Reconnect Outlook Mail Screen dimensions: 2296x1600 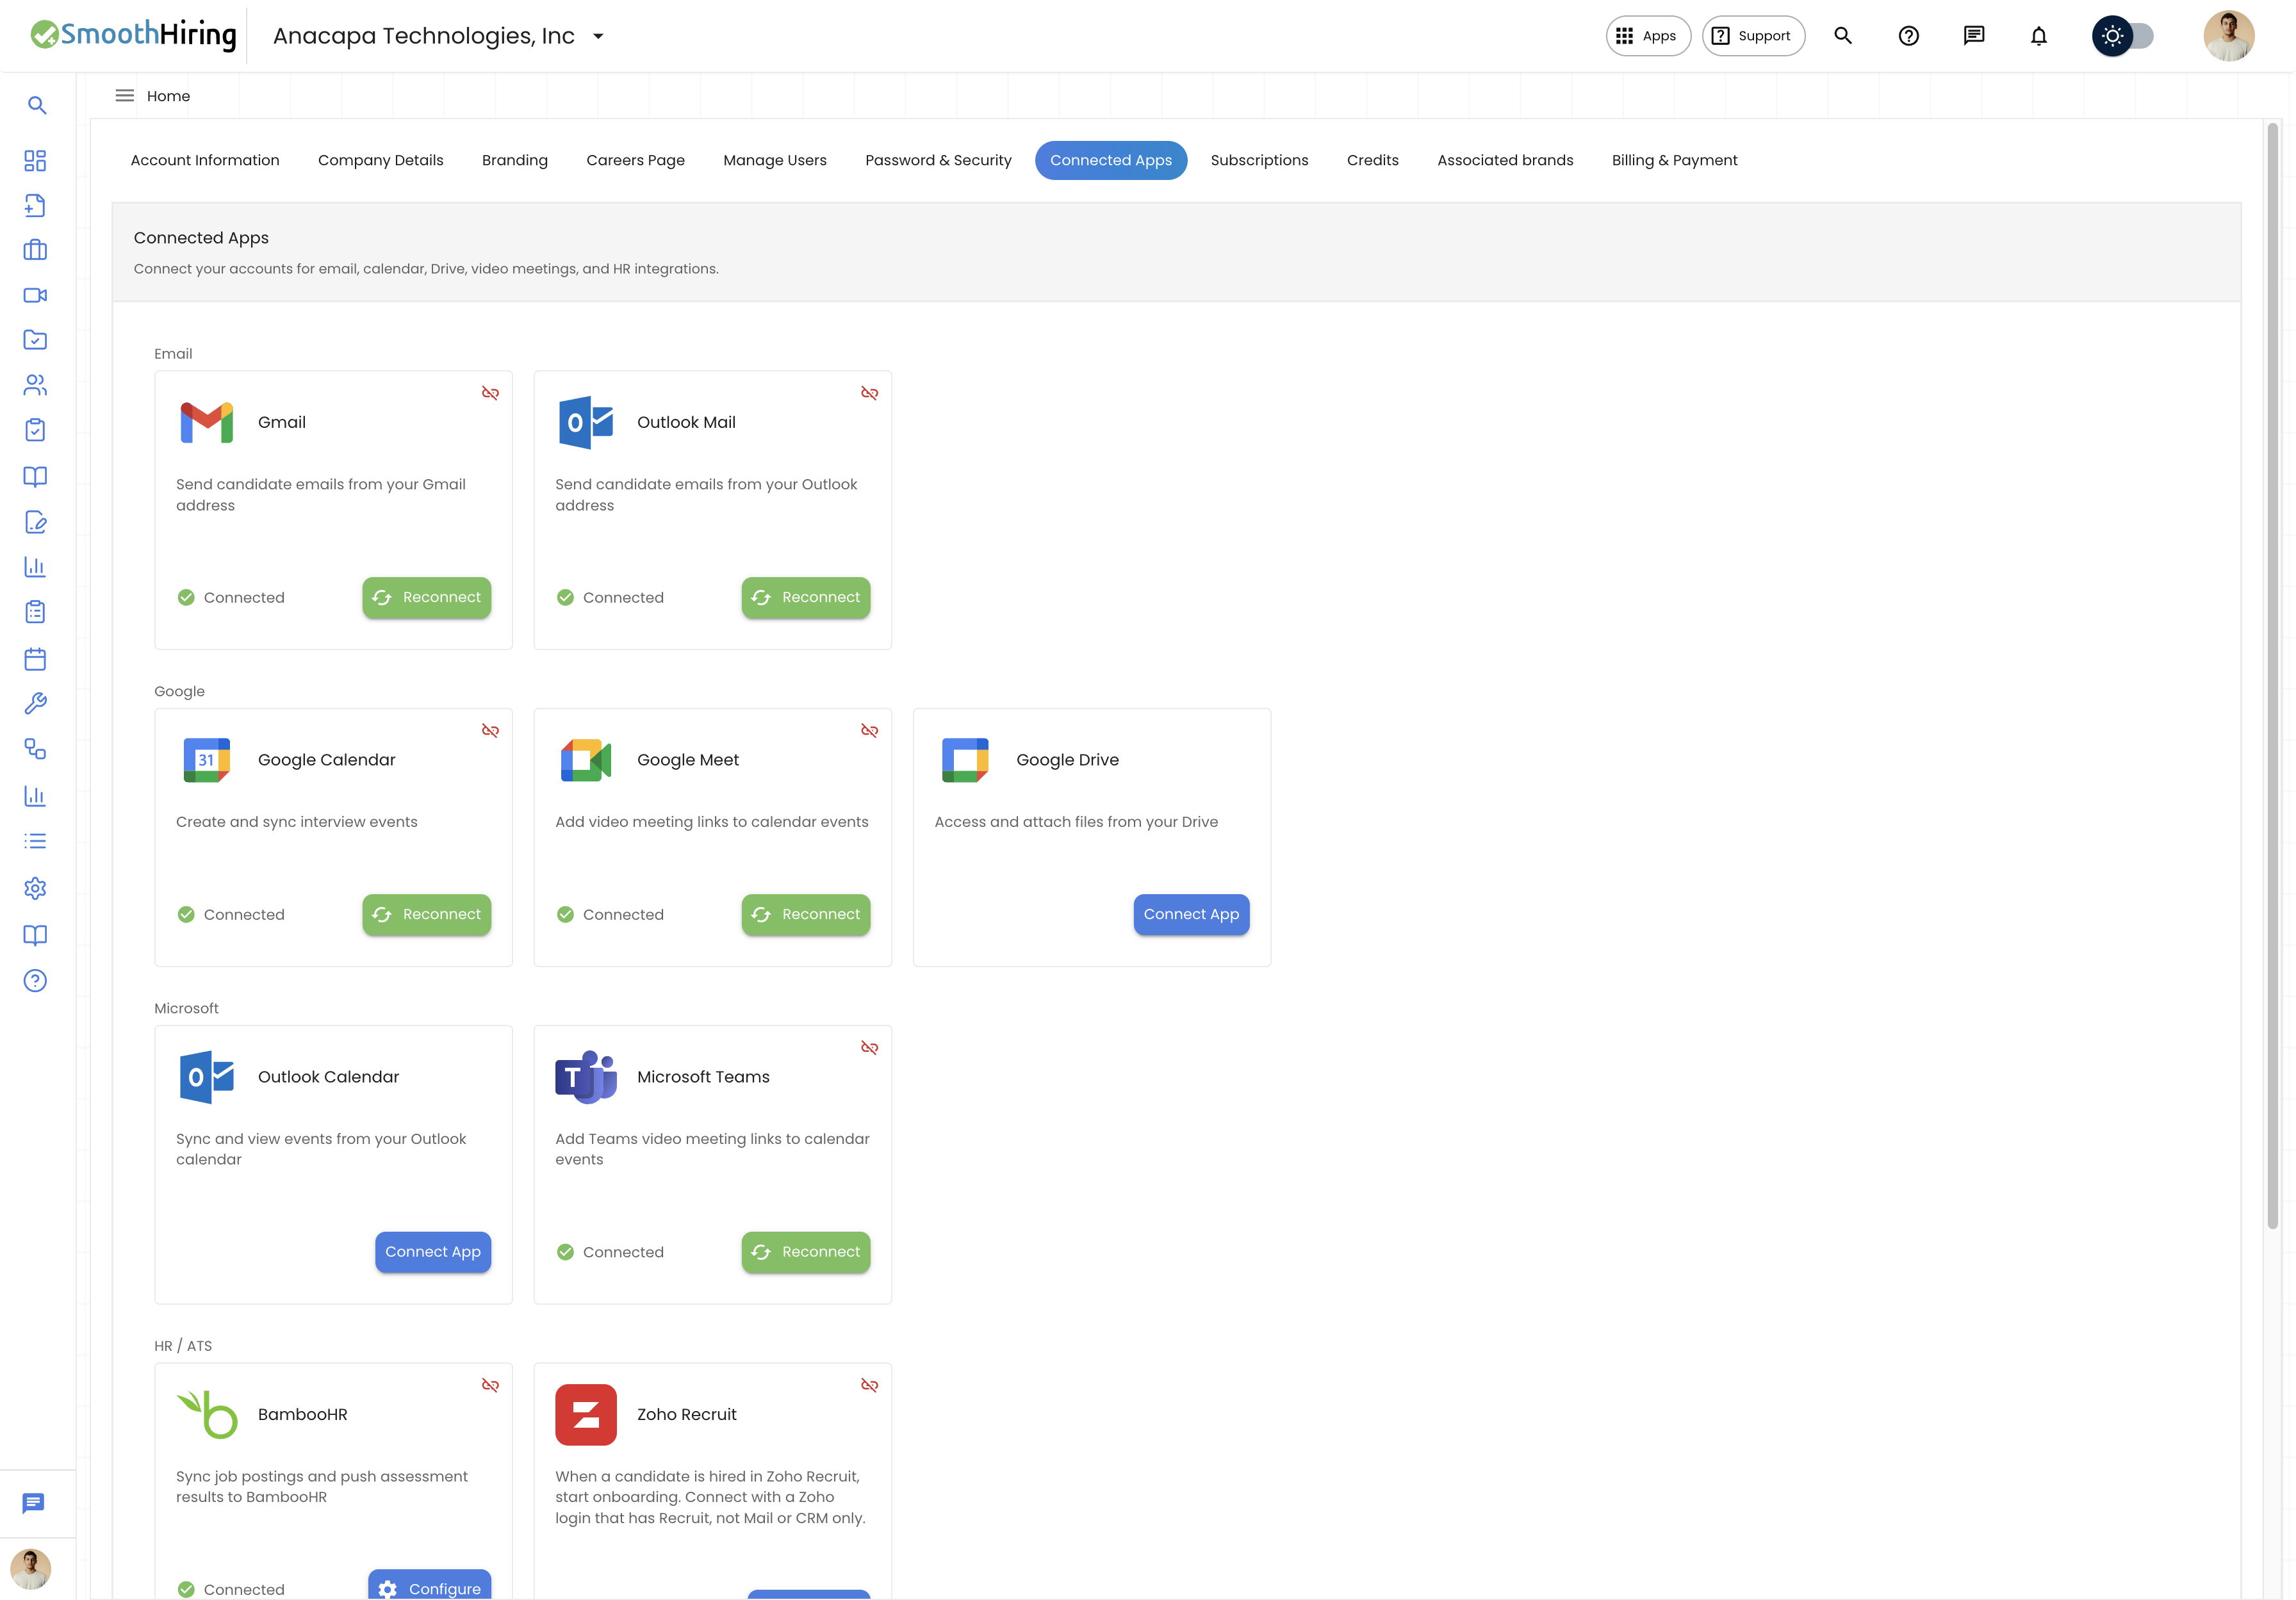[x=806, y=597]
